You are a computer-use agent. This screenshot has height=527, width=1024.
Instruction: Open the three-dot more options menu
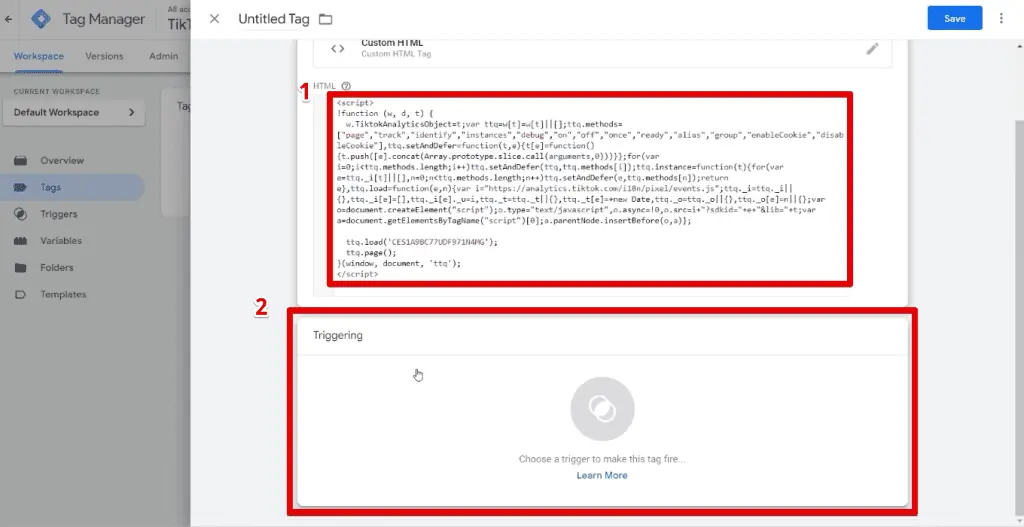tap(1001, 18)
